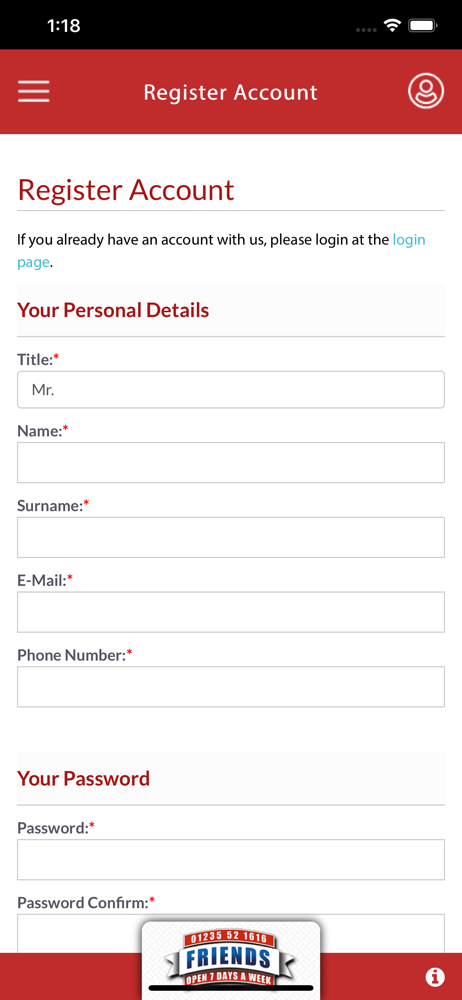
Task: Follow the login page link
Action: [221, 251]
